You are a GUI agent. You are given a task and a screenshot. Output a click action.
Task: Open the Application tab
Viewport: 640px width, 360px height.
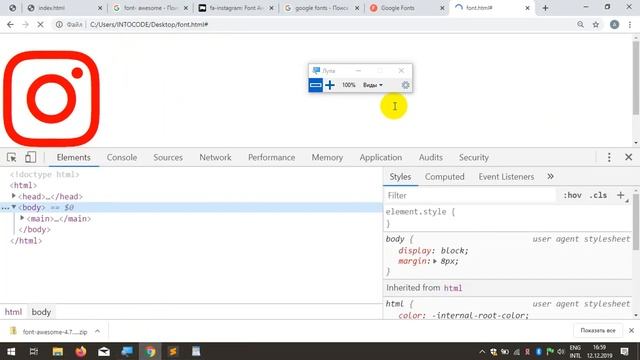[380, 158]
